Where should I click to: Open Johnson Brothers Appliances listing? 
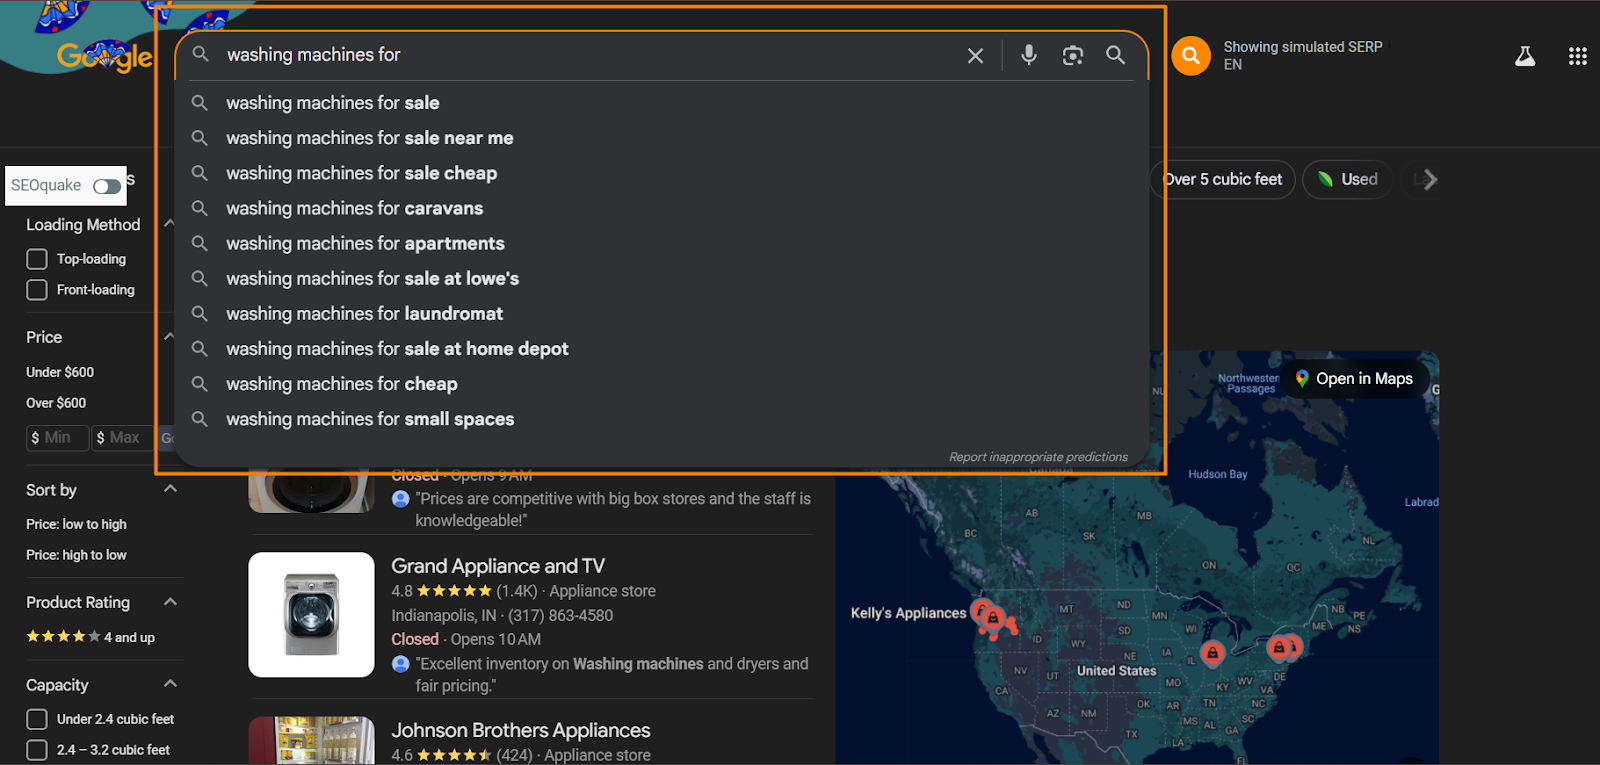pos(521,730)
